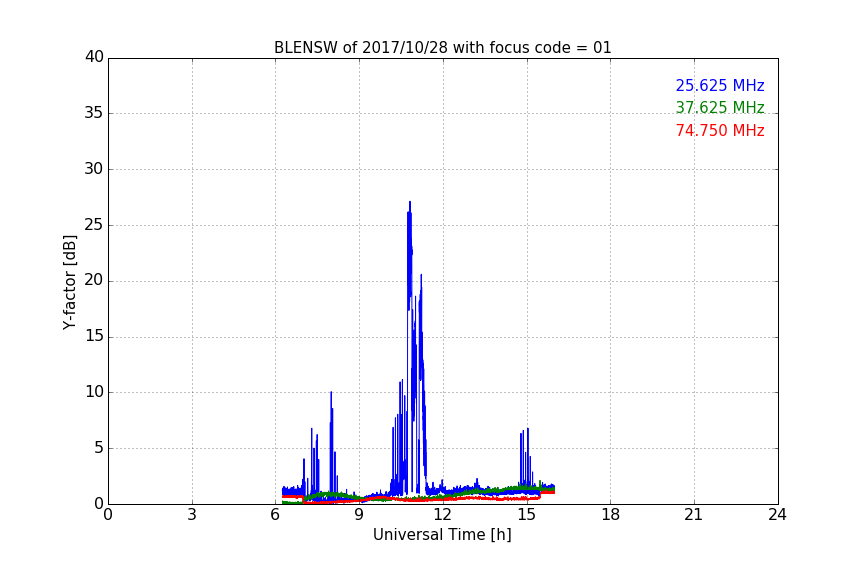Click the plot title 'BLENSW of 2017/10/28 with focus code = 01'
Image resolution: width=864 pixels, height=576 pixels.
[442, 48]
